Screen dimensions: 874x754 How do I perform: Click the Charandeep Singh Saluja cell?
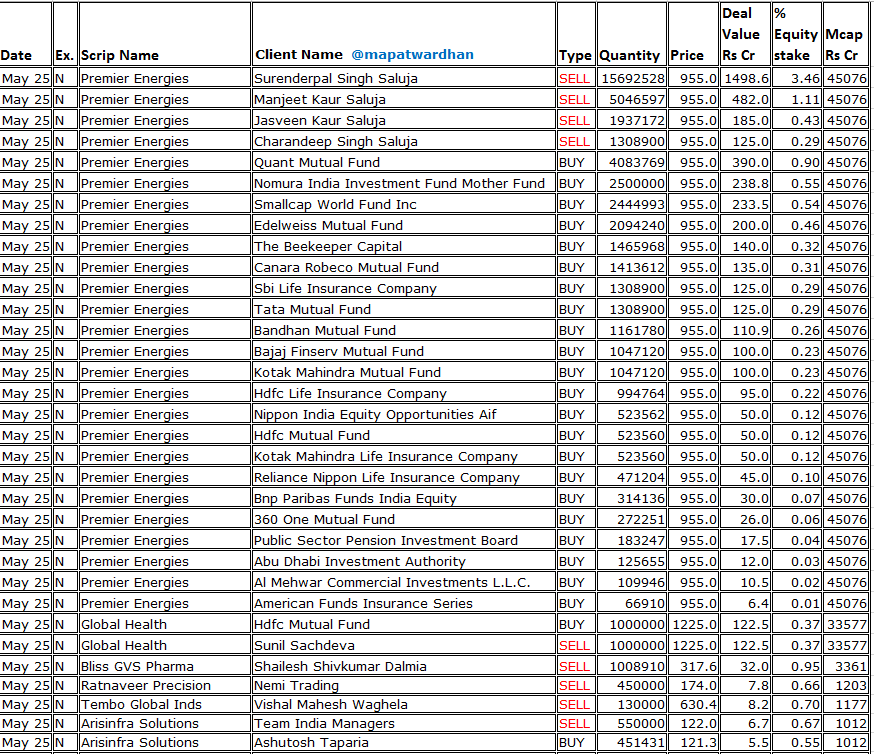click(x=404, y=142)
